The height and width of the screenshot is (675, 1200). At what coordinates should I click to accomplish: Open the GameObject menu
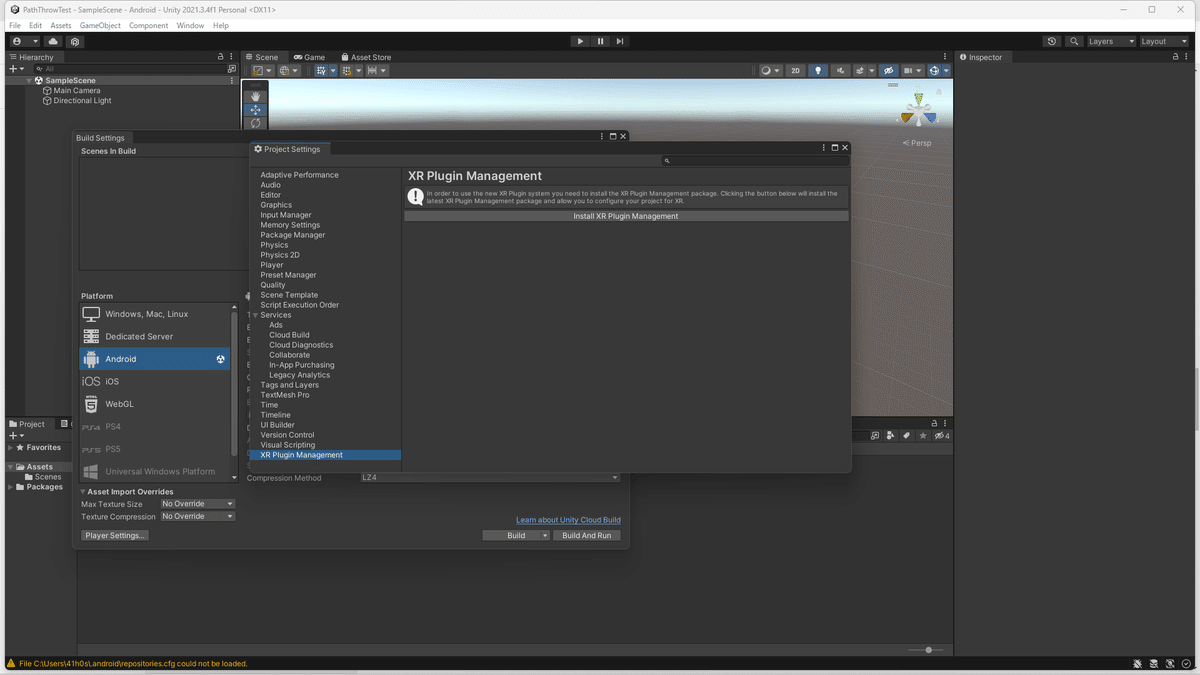(x=100, y=25)
